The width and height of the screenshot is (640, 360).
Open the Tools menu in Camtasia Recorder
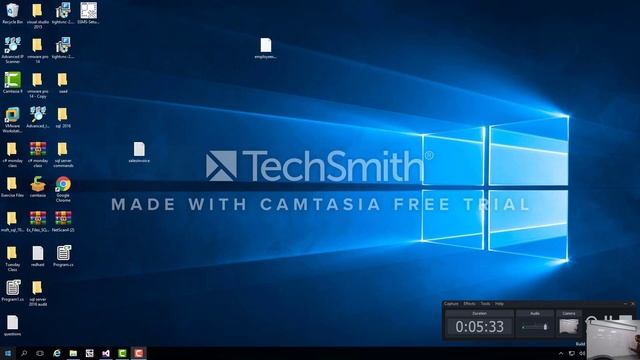click(485, 304)
